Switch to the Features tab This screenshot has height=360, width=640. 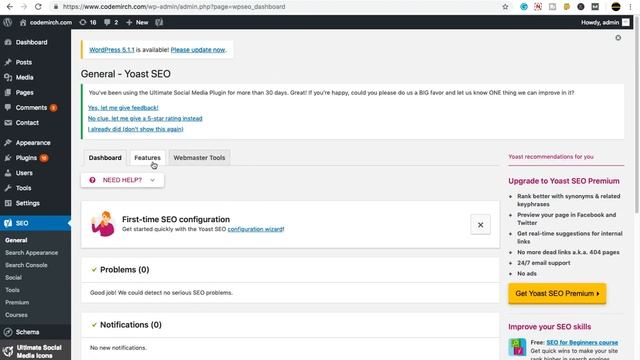tap(147, 158)
